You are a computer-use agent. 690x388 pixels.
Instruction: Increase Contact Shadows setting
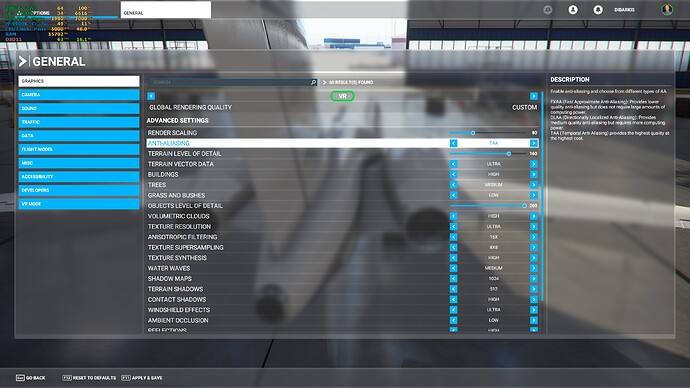534,299
